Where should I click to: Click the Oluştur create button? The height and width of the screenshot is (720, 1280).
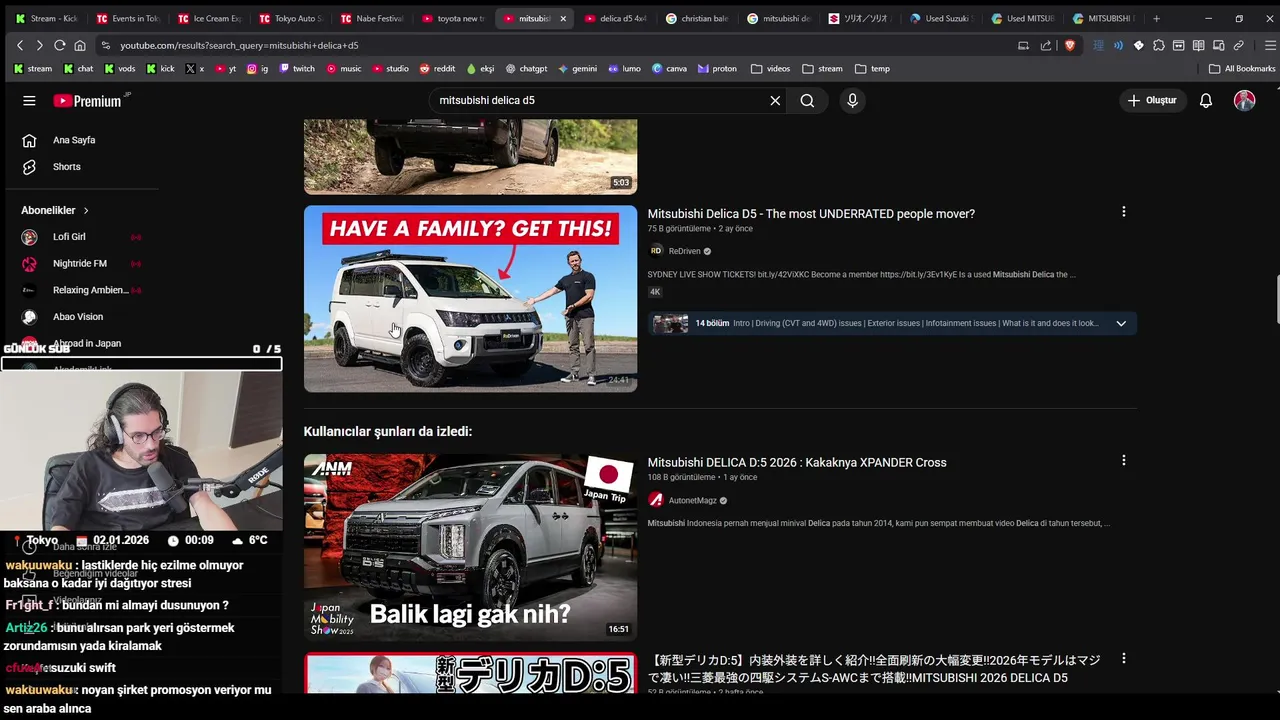click(1153, 101)
